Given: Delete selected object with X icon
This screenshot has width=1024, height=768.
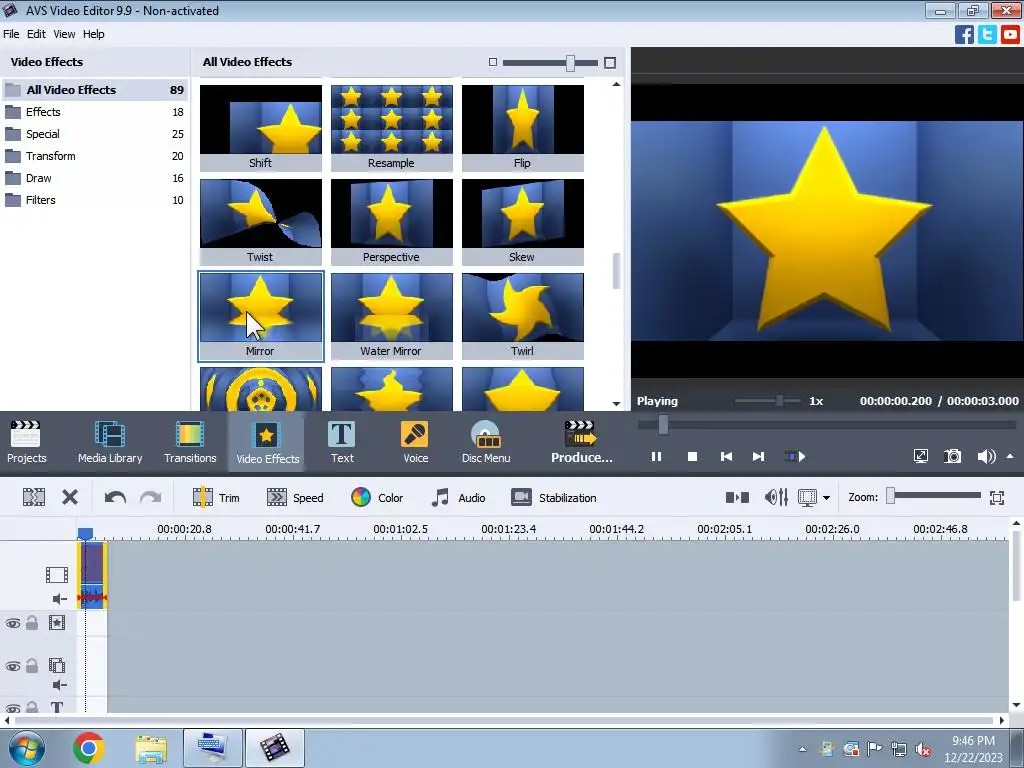Looking at the screenshot, I should [70, 498].
